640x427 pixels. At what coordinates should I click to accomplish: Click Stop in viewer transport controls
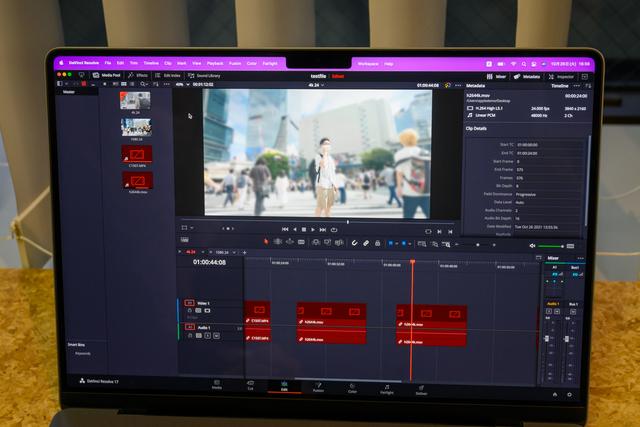point(304,230)
